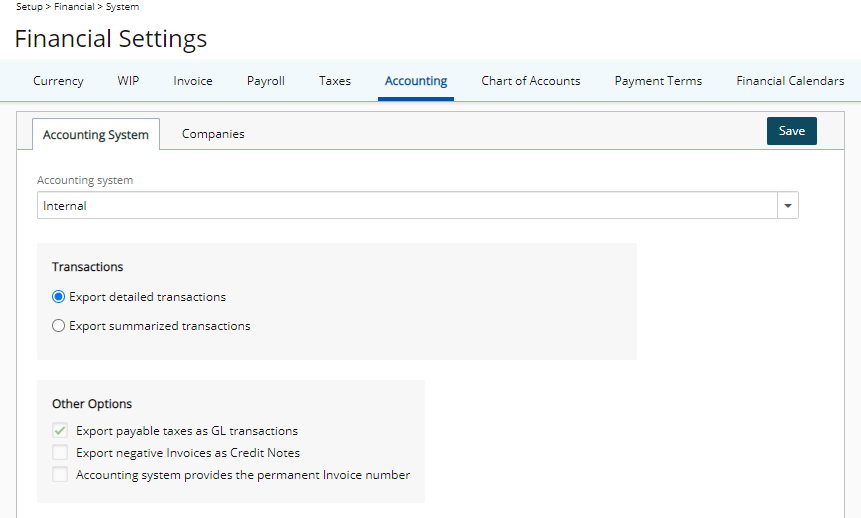Switch to Financial Calendars tab

tap(790, 81)
